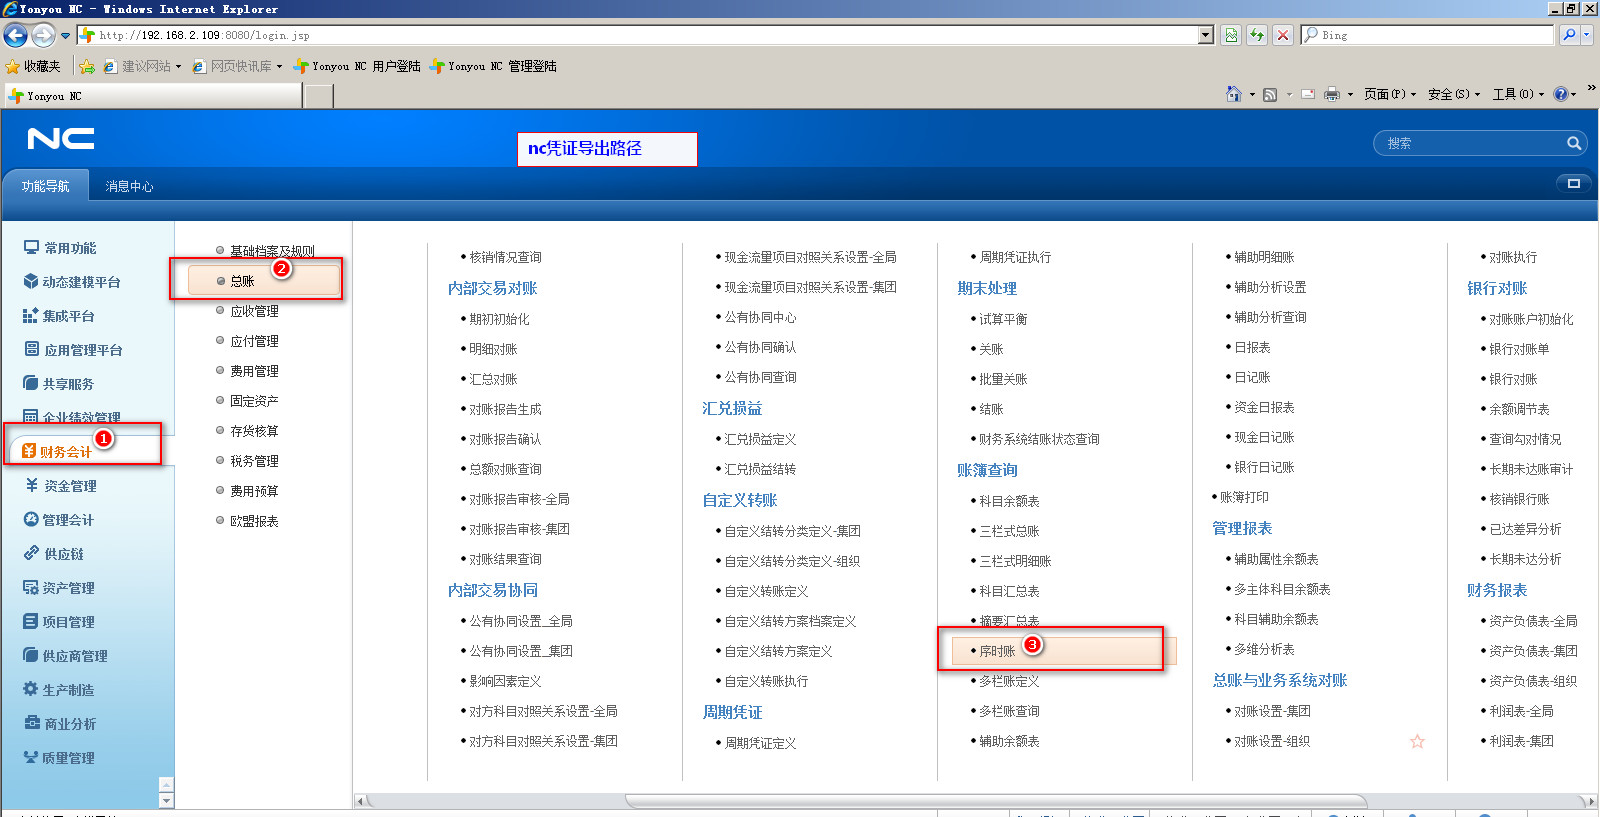Click the maximize panel icon right of tabs
This screenshot has width=1600, height=817.
(x=1573, y=184)
